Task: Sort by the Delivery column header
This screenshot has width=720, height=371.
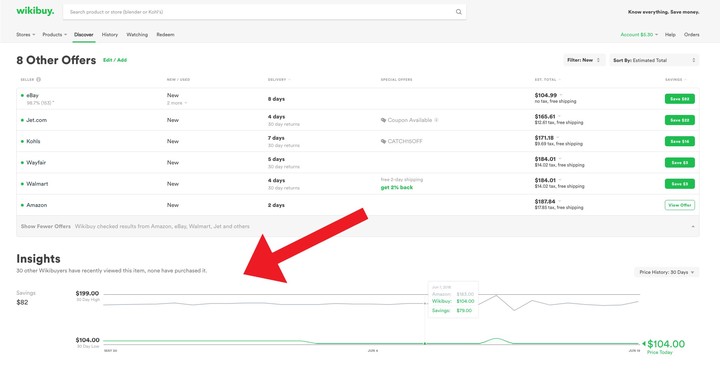Action: (x=279, y=79)
